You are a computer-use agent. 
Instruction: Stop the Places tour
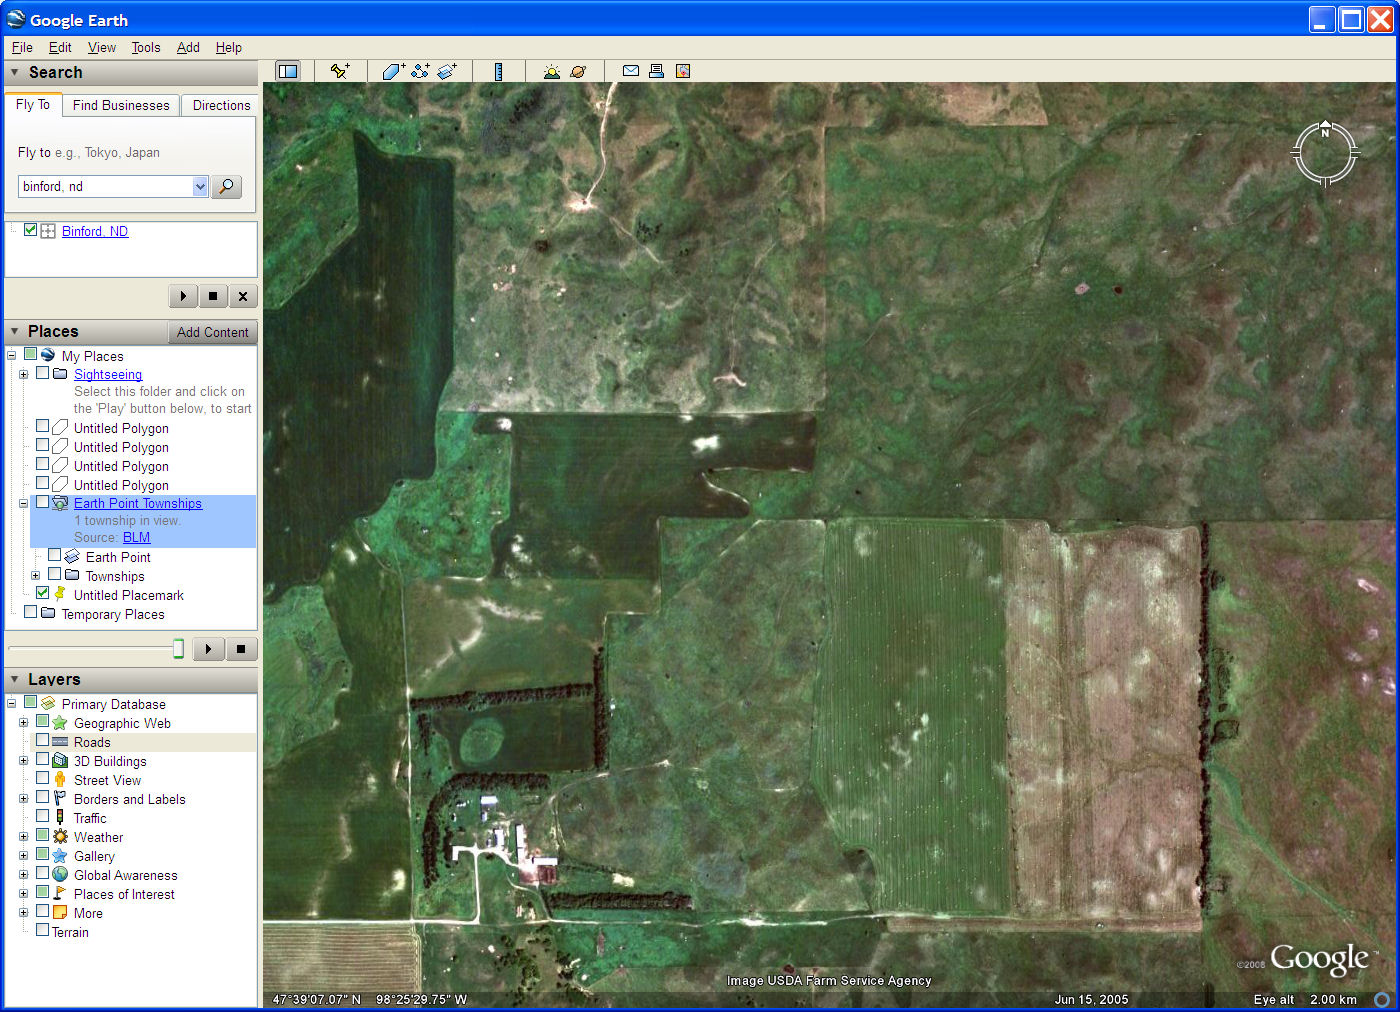[241, 649]
